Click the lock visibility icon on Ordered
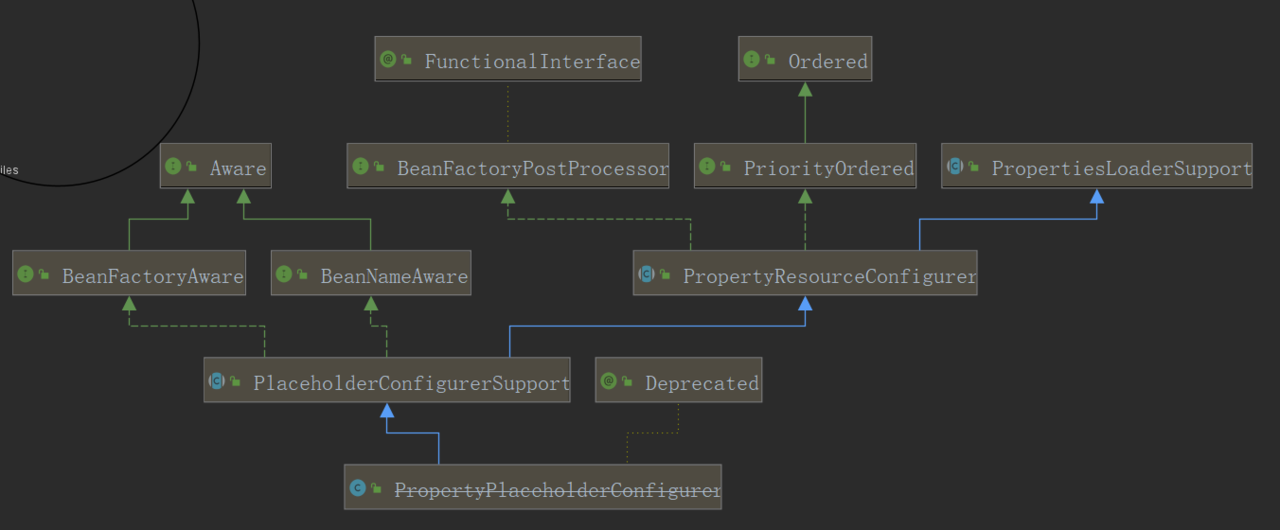The width and height of the screenshot is (1280, 530). 771,60
